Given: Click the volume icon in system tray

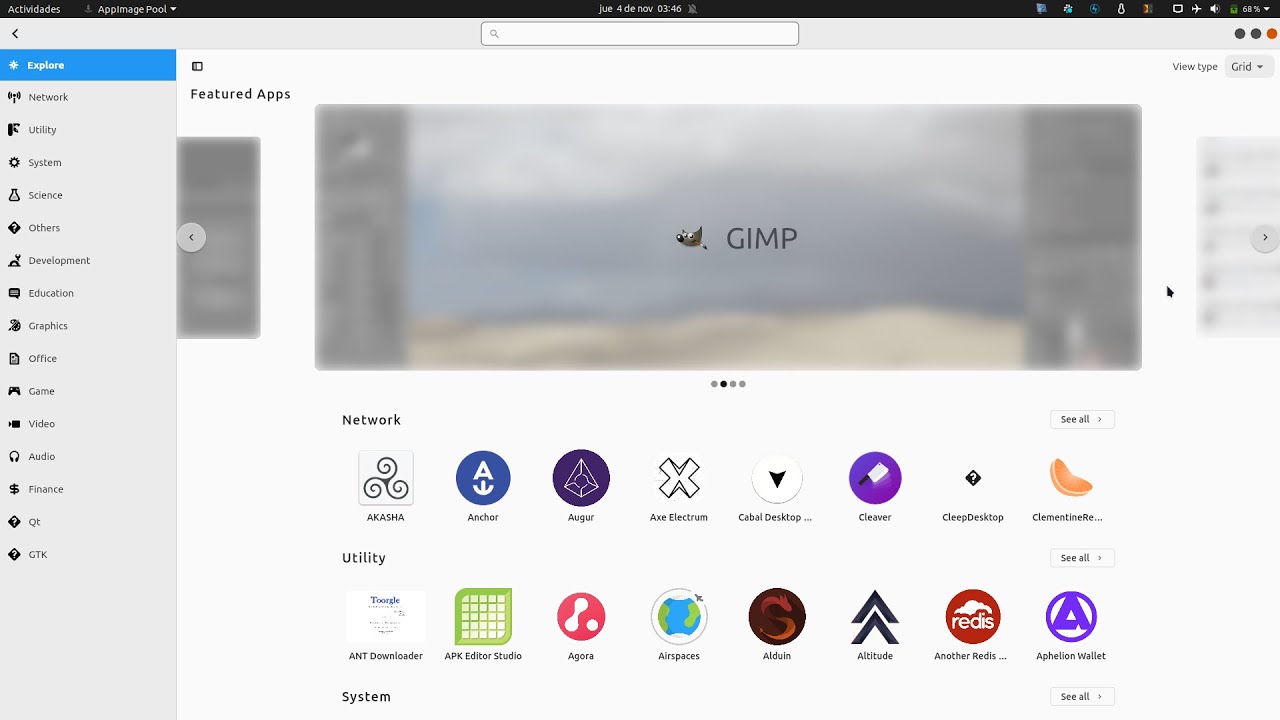Looking at the screenshot, I should pos(1214,9).
